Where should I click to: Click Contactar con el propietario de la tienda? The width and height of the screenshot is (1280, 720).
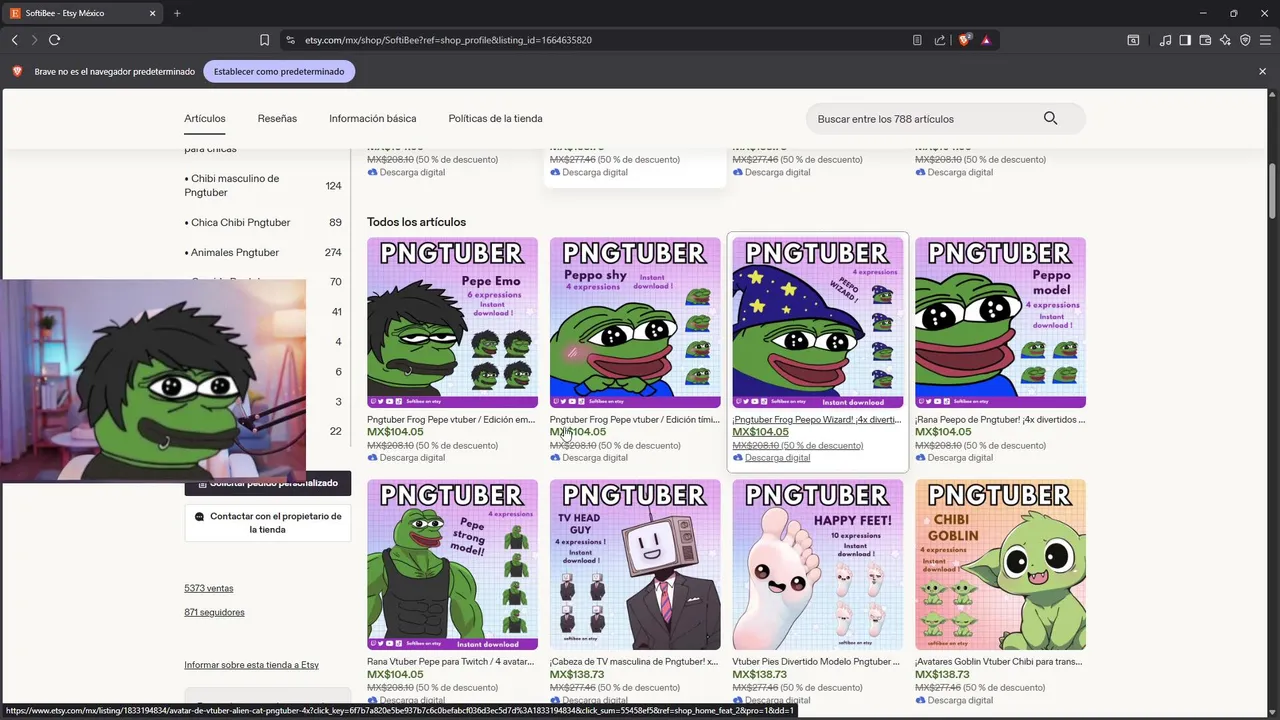click(268, 523)
